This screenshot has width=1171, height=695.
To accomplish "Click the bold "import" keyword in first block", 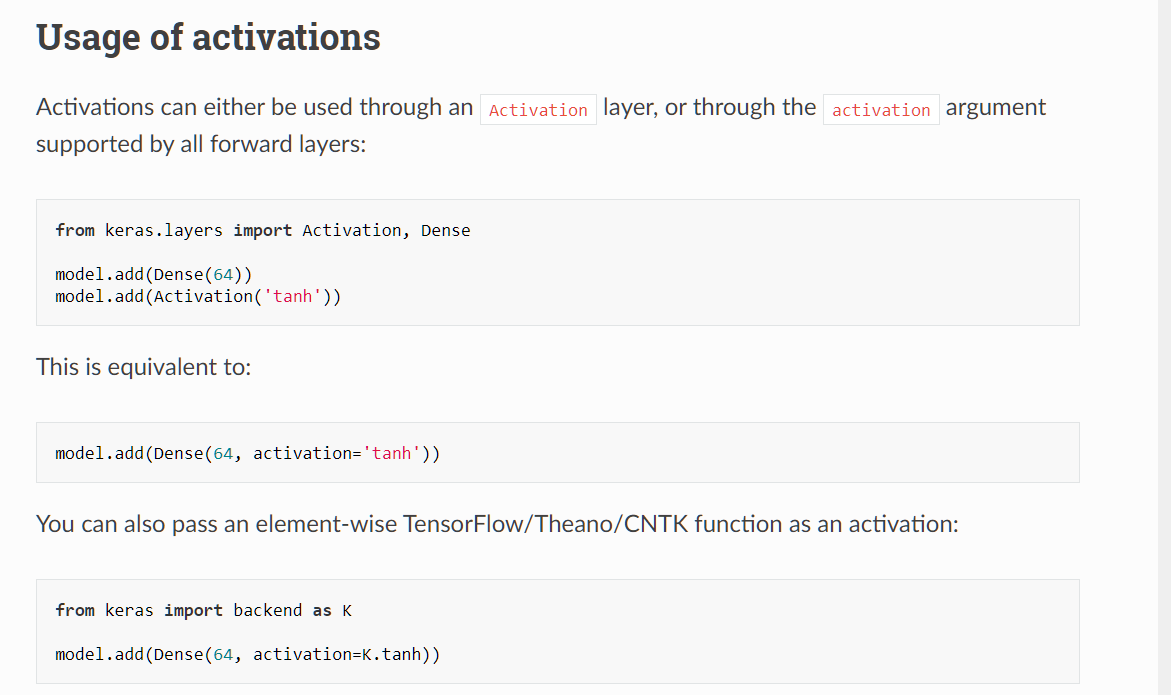I will (262, 230).
